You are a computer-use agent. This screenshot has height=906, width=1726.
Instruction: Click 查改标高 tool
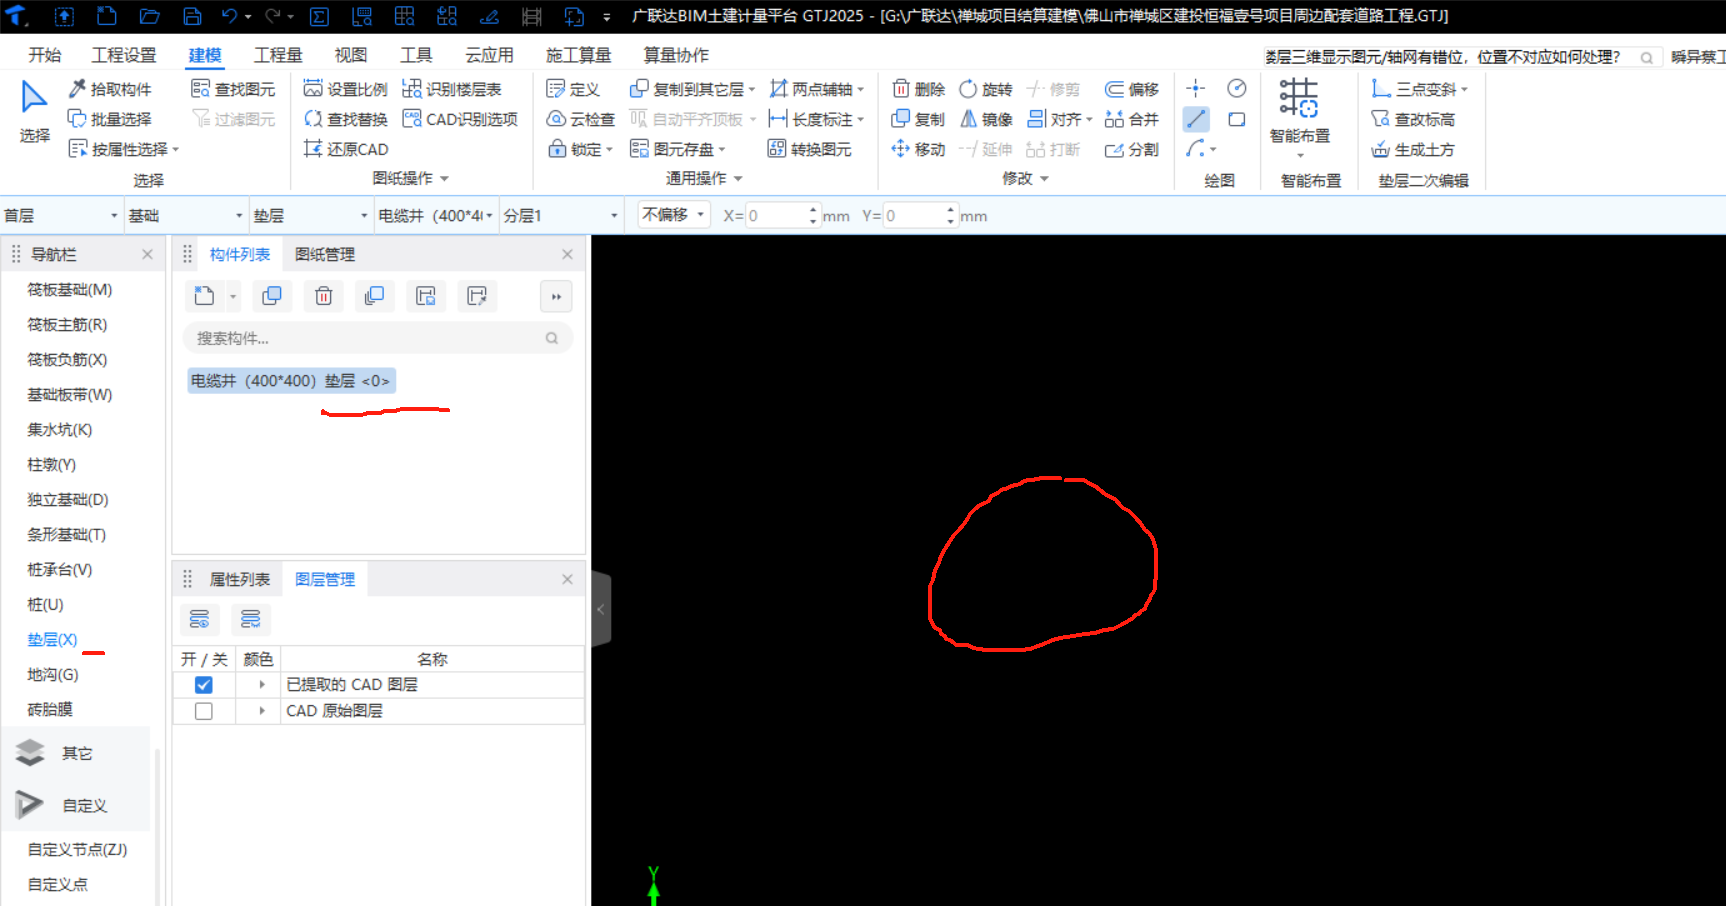1413,119
